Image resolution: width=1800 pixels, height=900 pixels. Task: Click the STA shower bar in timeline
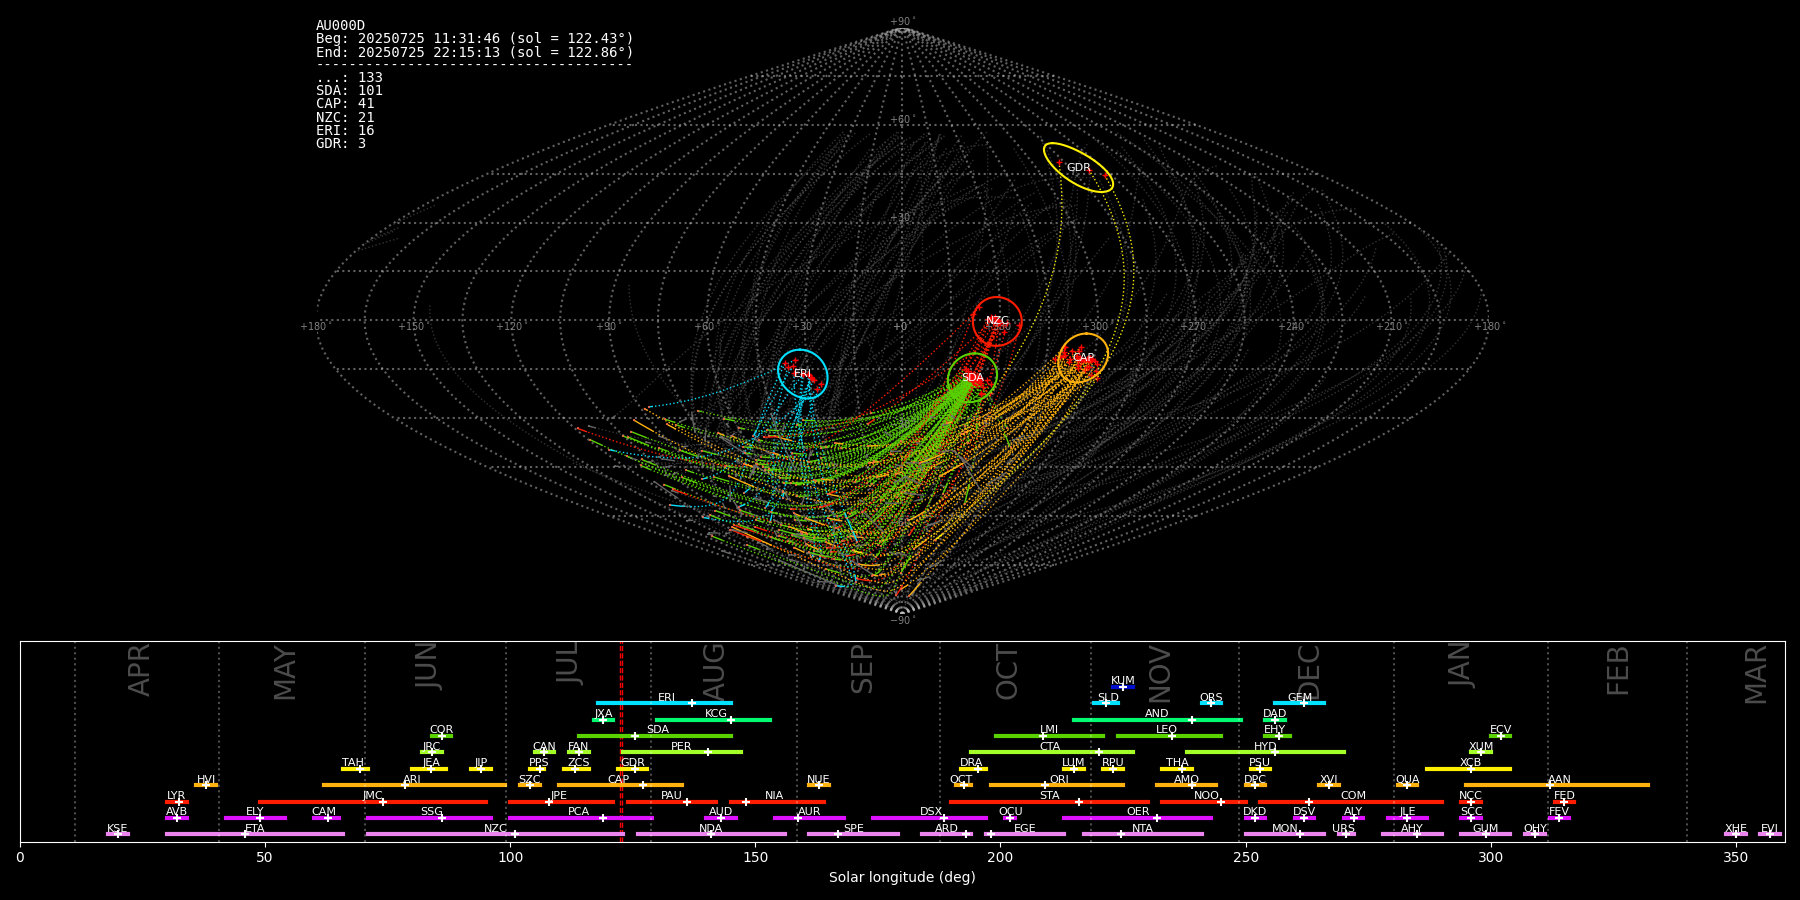(x=1049, y=802)
